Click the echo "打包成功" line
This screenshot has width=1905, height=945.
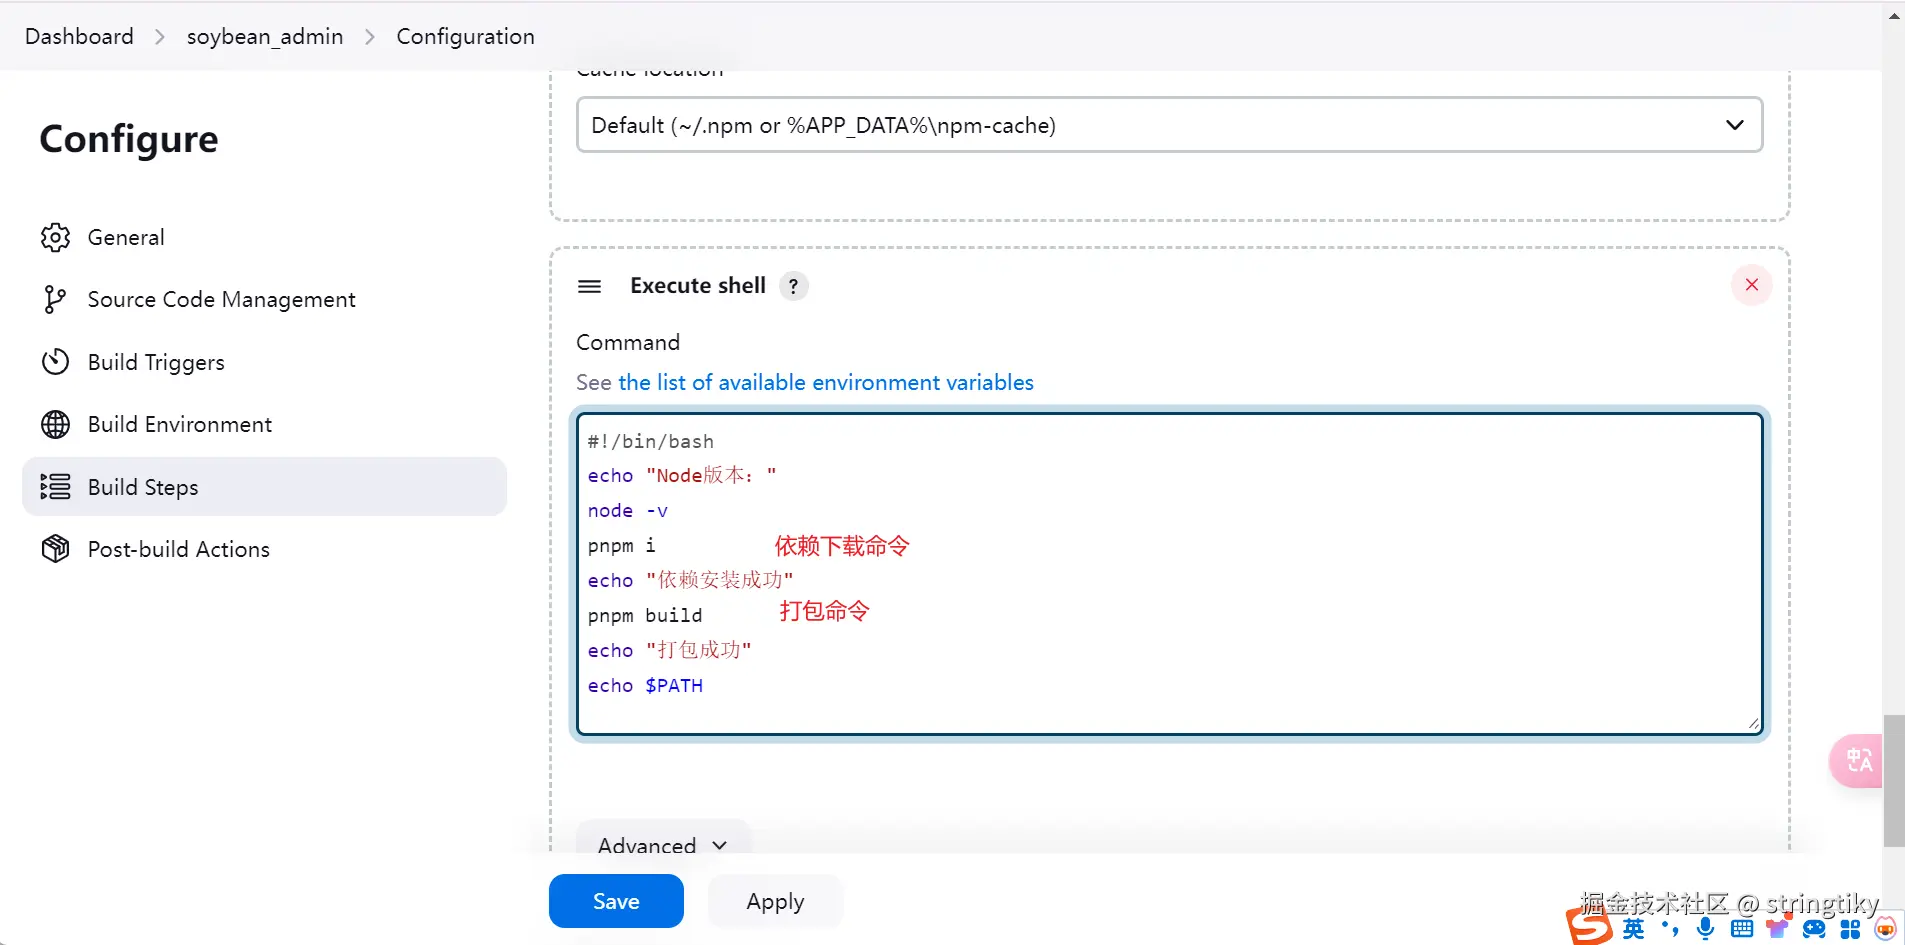[x=670, y=651]
